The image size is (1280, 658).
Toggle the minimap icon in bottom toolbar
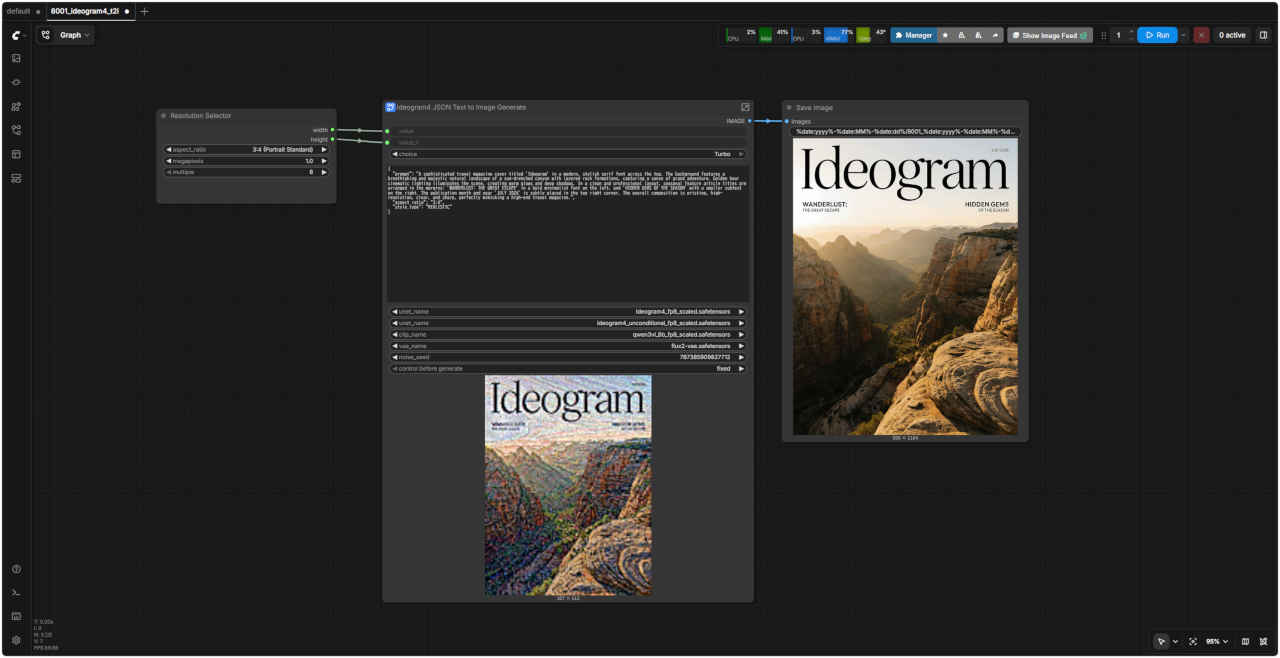coord(1245,641)
